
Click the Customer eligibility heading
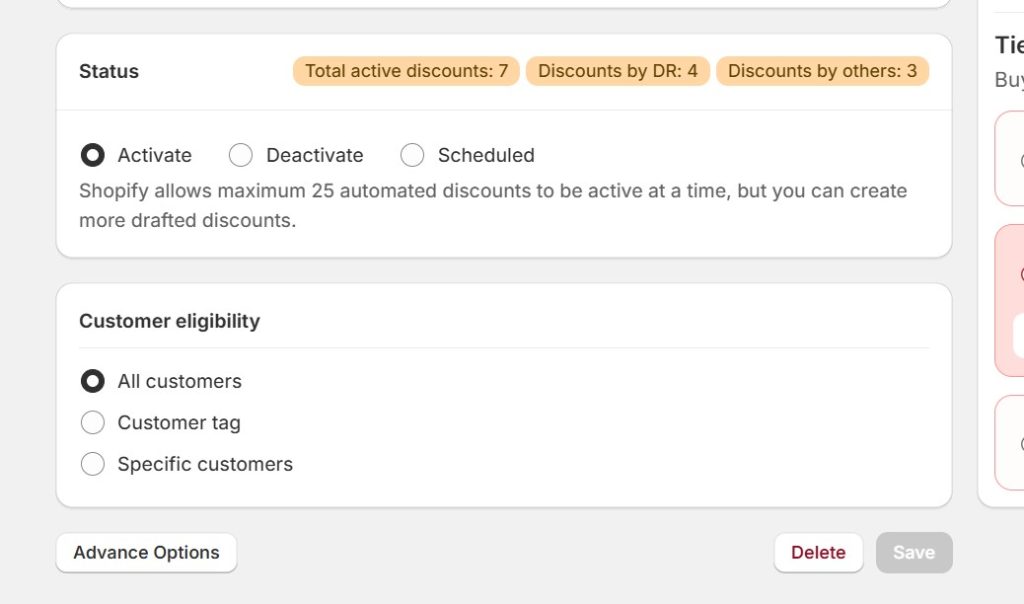tap(169, 320)
